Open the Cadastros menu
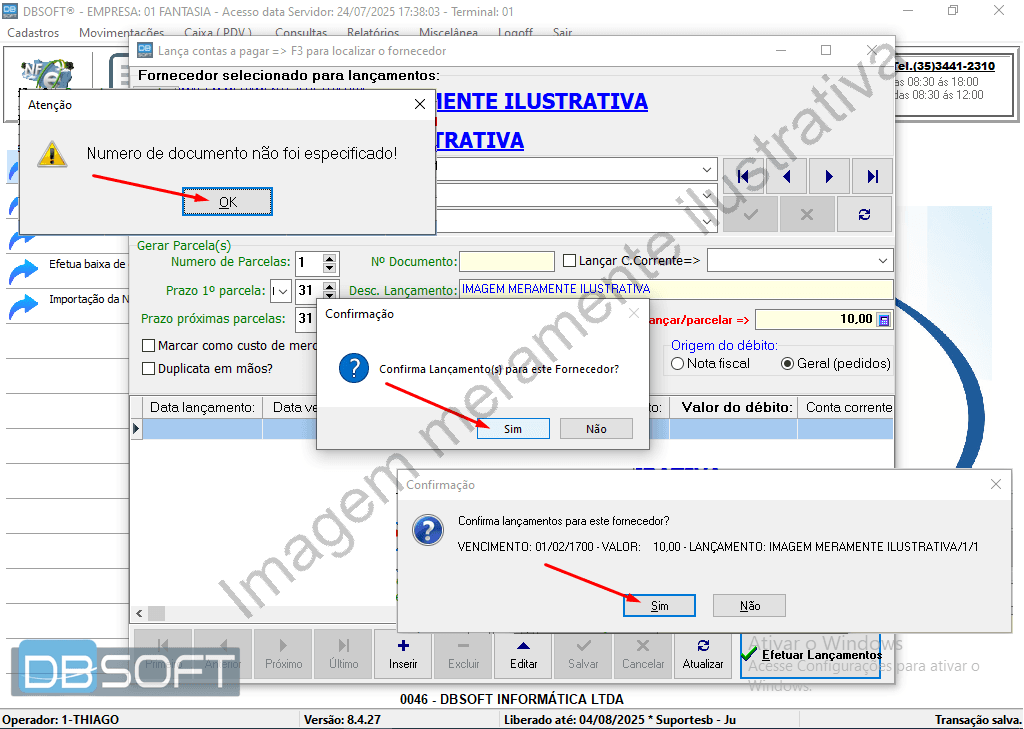The image size is (1024, 729). 33,32
